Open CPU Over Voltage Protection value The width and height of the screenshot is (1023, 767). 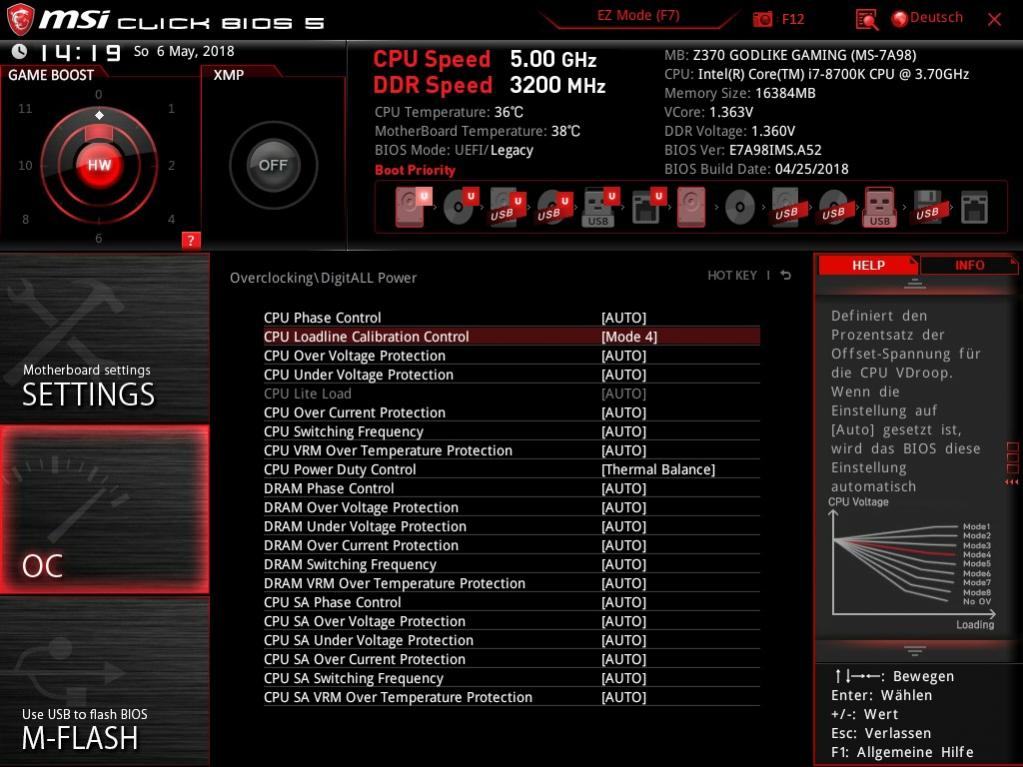pos(624,355)
